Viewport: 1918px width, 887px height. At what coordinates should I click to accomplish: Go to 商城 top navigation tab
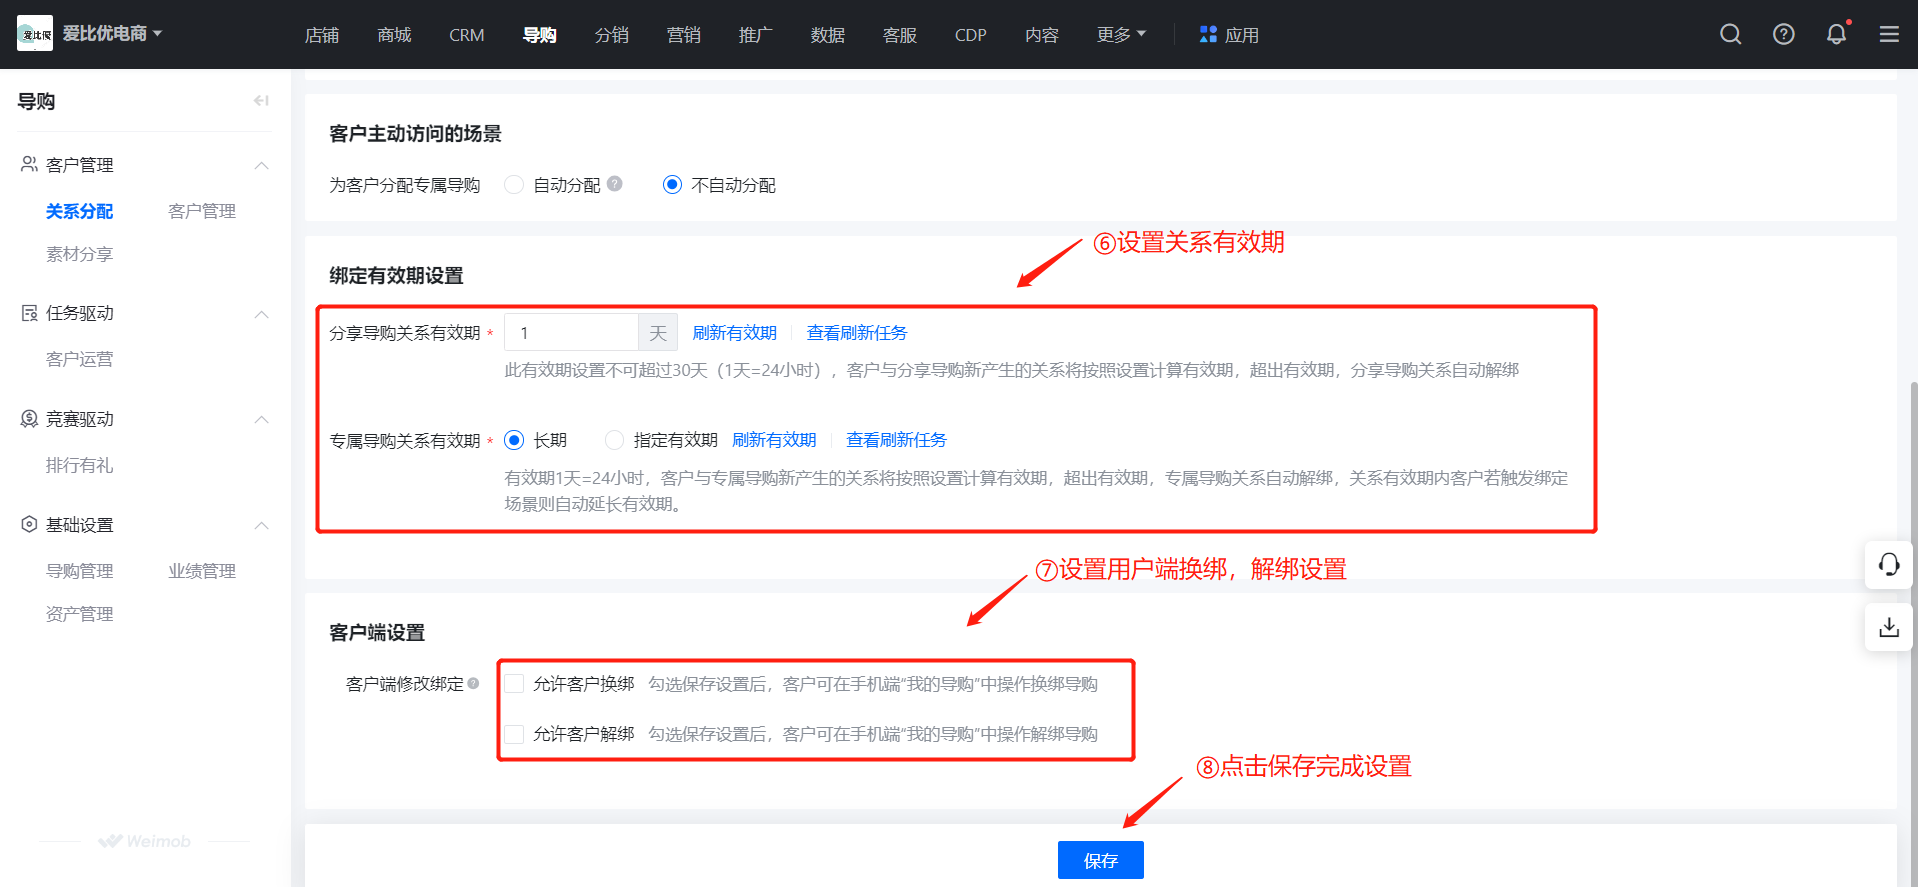point(394,35)
